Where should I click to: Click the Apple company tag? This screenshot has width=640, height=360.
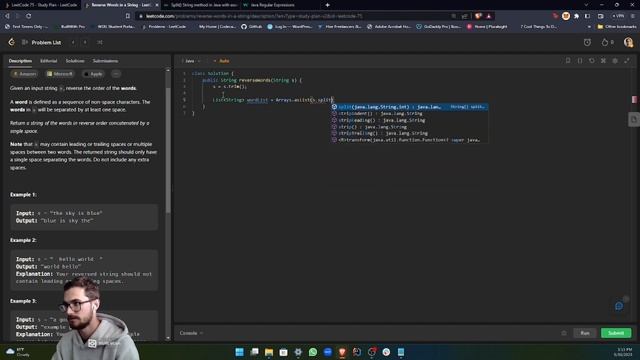[93, 74]
